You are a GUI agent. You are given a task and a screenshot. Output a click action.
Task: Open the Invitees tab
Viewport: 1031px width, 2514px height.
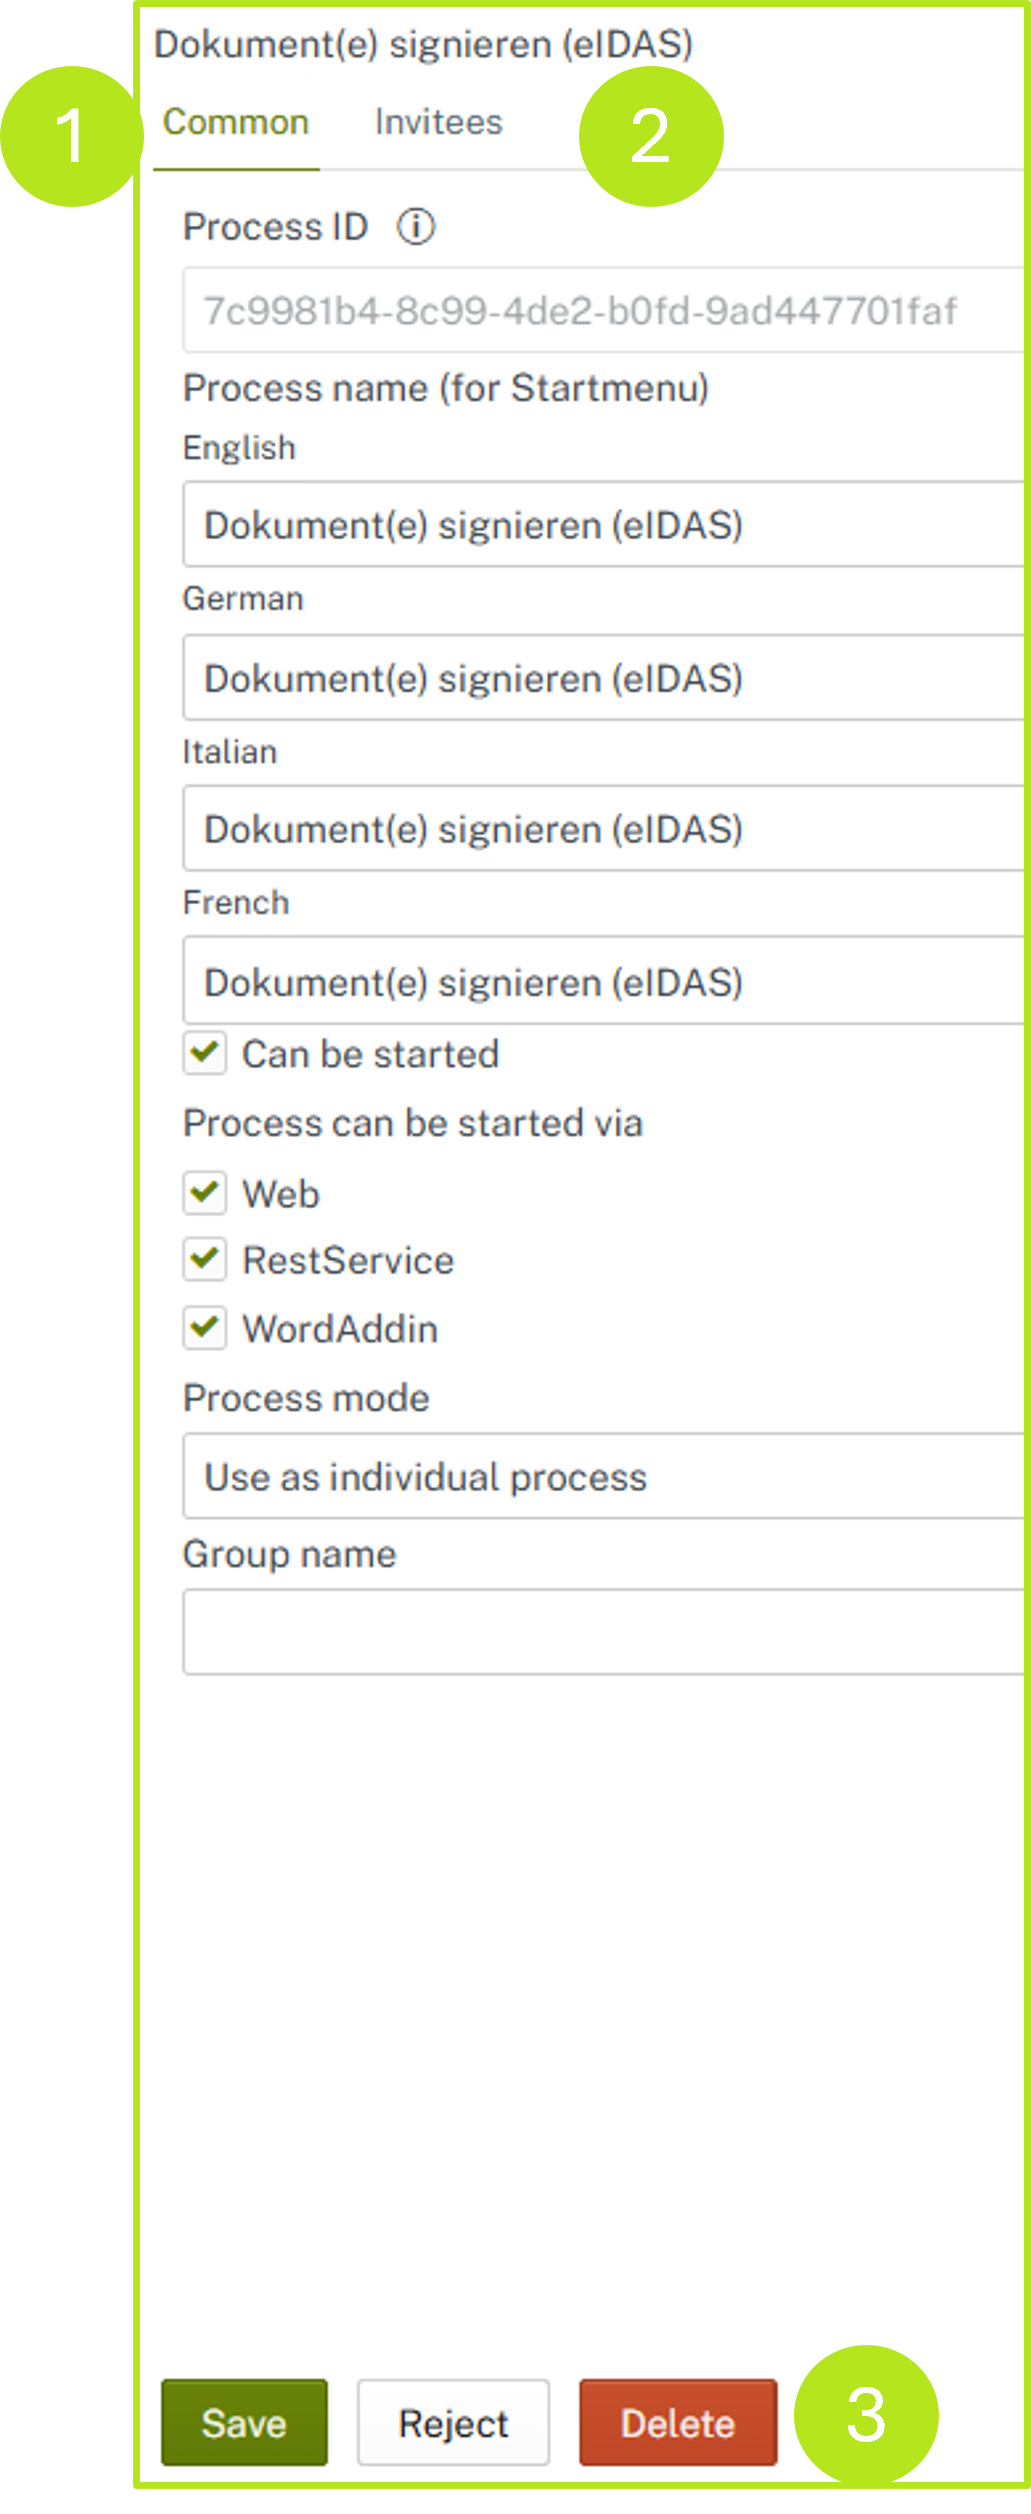pyautogui.click(x=438, y=123)
